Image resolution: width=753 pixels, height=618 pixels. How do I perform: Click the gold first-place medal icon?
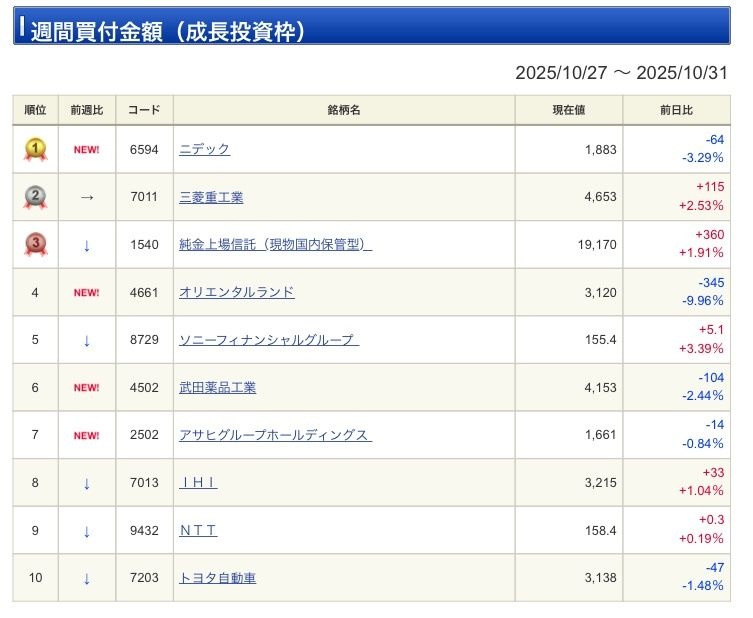pyautogui.click(x=35, y=150)
